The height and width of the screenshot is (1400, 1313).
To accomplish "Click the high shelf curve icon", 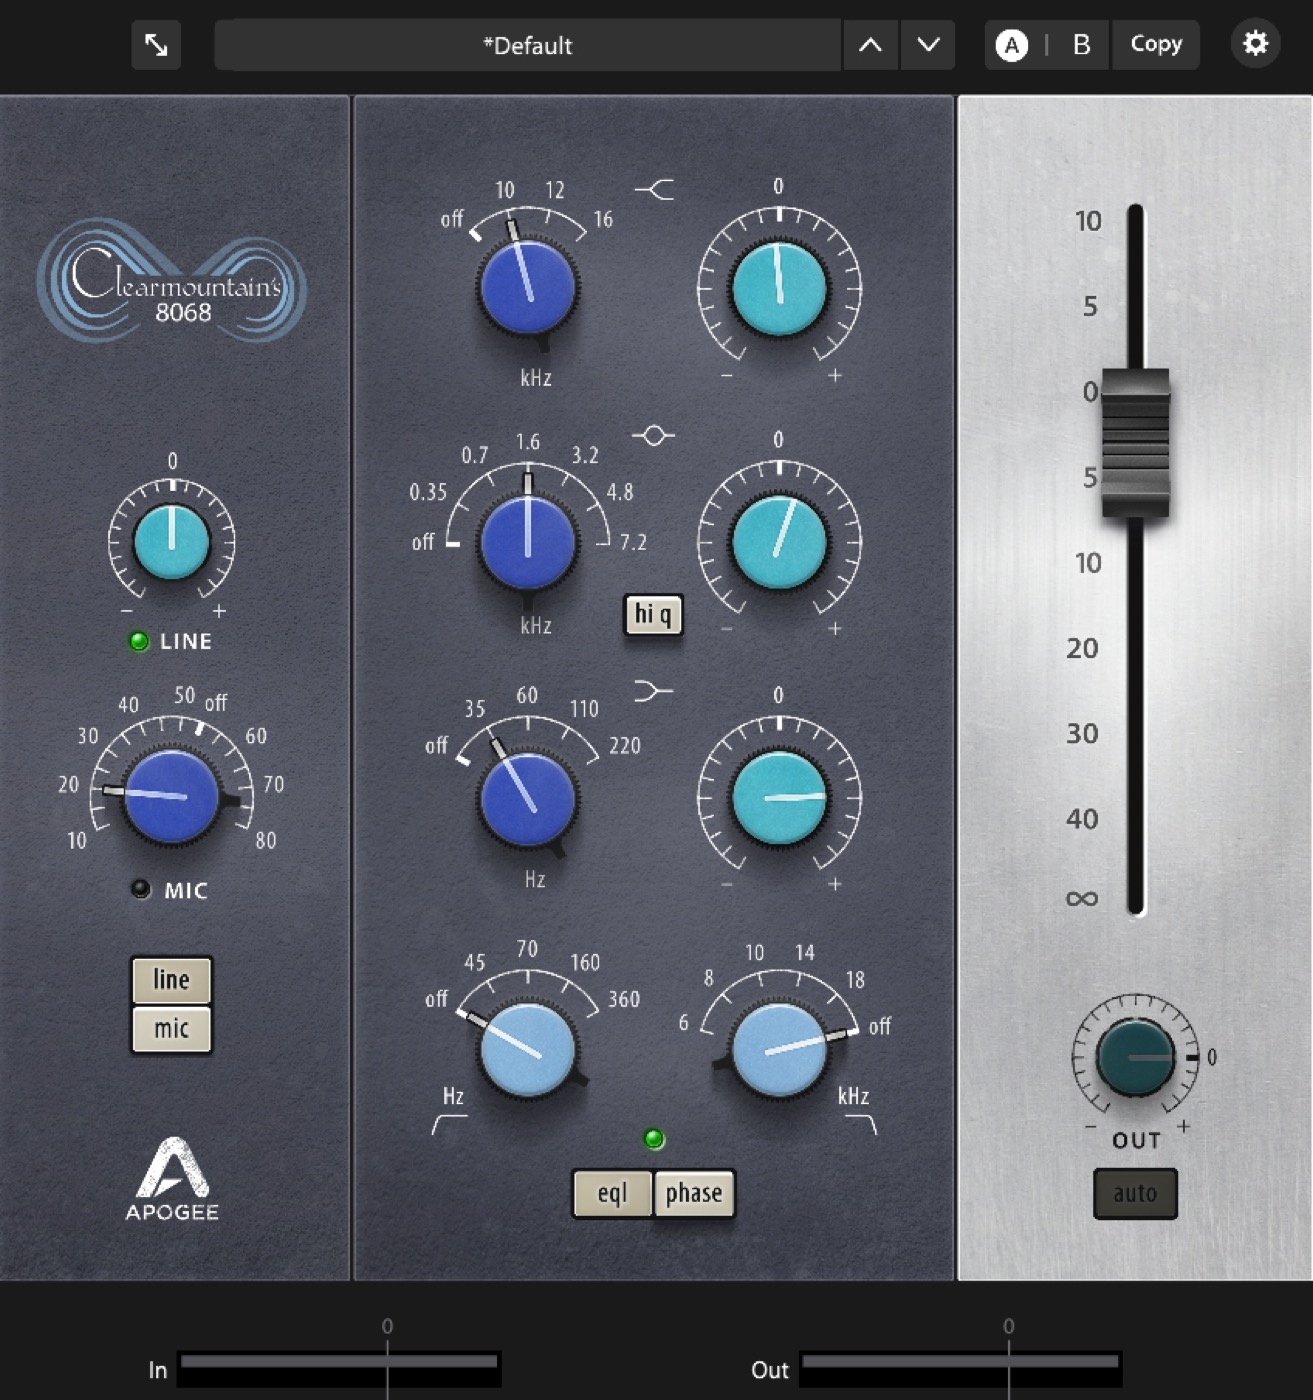I will [x=655, y=189].
